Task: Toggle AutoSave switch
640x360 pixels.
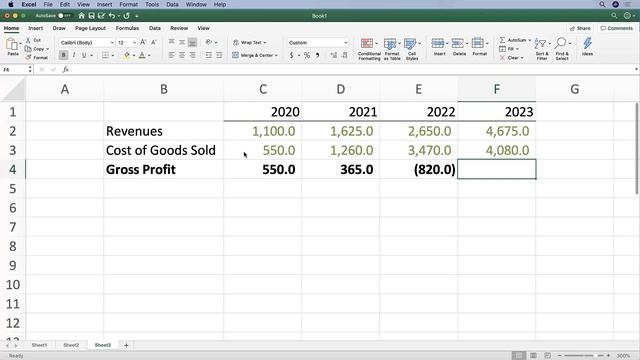Action: coord(64,16)
